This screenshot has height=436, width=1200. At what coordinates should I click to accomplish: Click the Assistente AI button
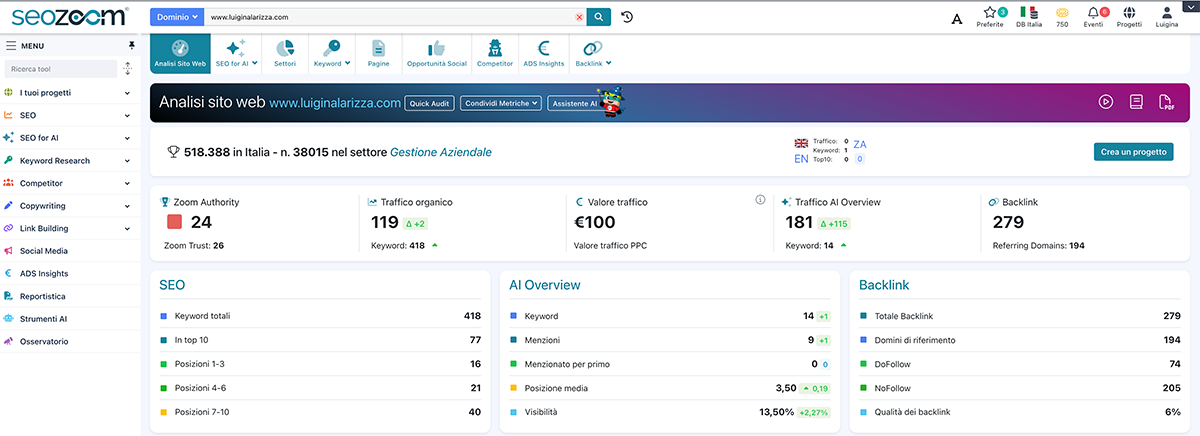pyautogui.click(x=574, y=103)
